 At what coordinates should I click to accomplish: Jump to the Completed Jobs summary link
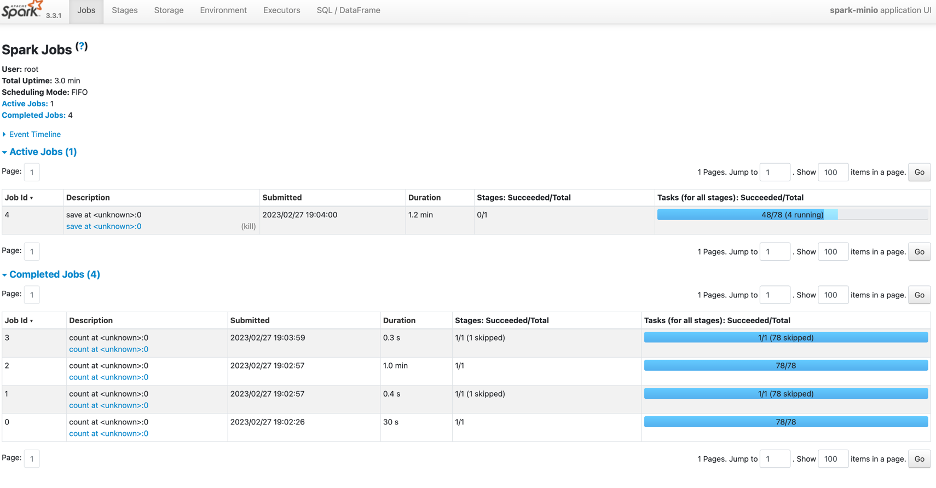point(33,115)
